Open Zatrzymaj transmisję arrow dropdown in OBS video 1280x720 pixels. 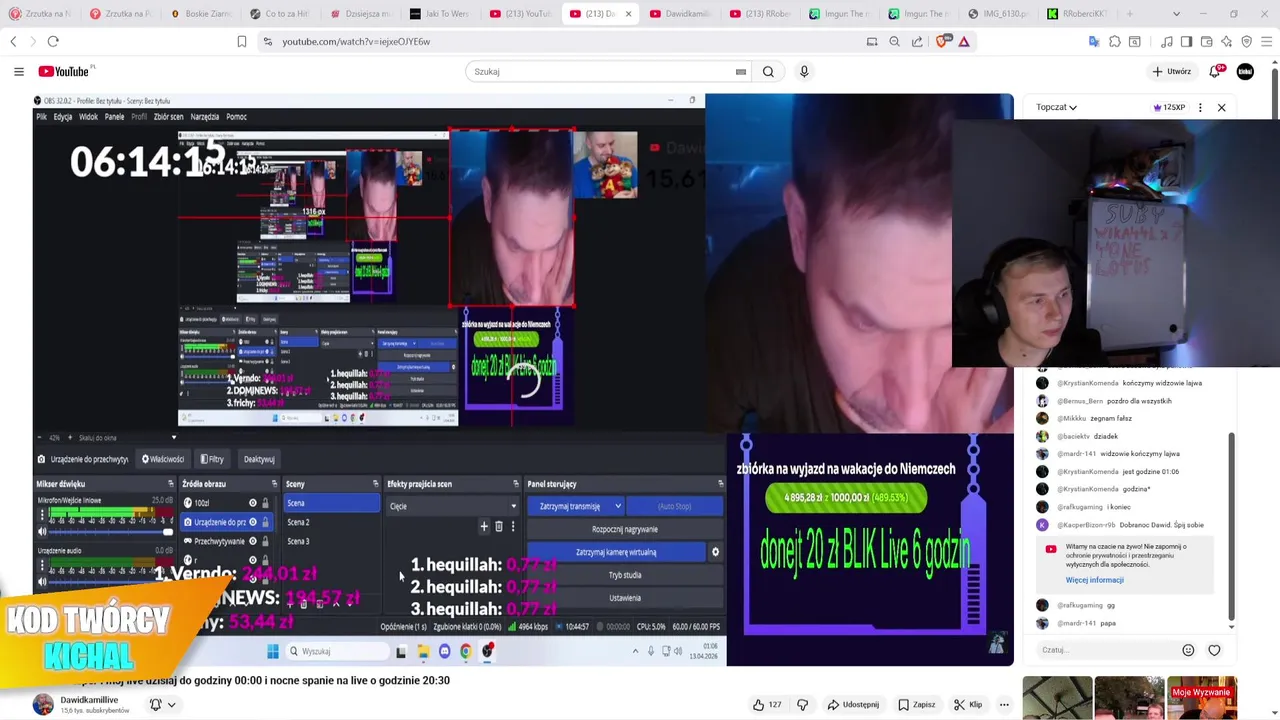618,506
